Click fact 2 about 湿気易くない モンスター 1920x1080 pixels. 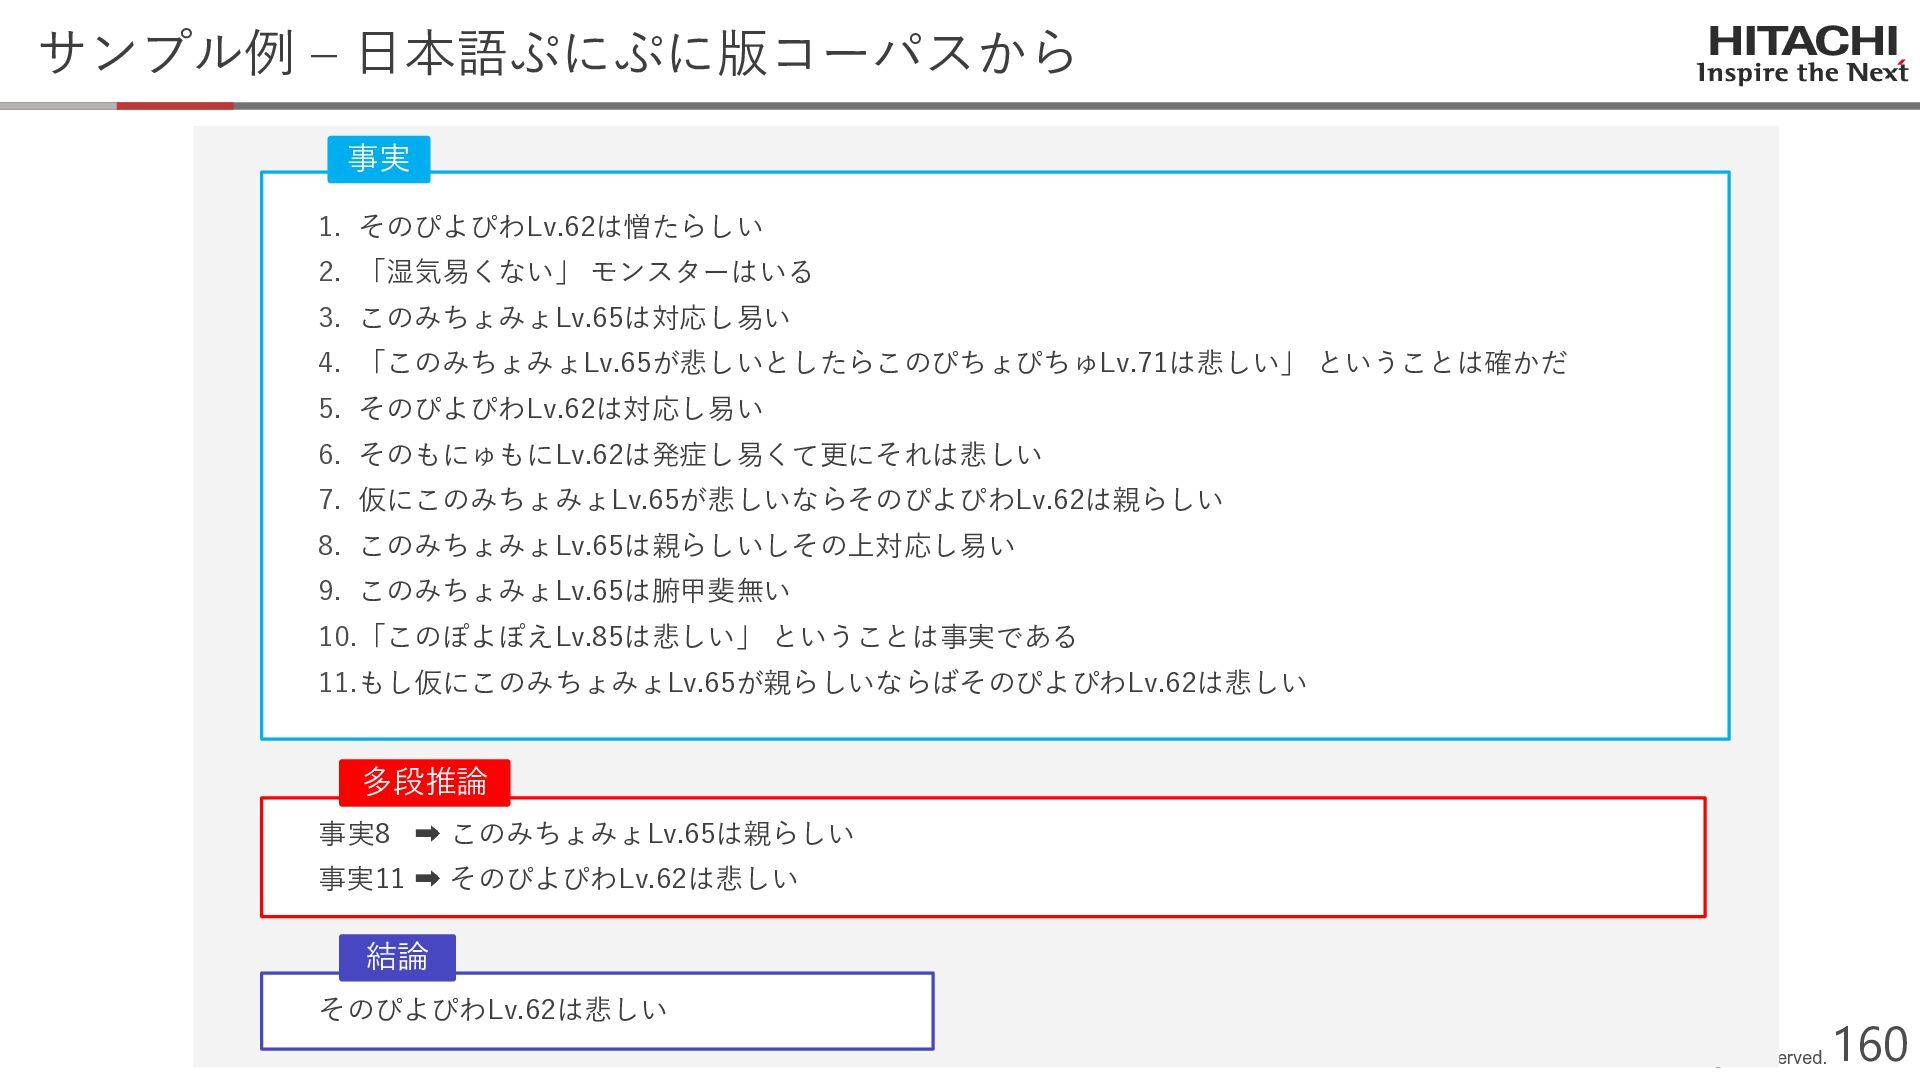[566, 272]
